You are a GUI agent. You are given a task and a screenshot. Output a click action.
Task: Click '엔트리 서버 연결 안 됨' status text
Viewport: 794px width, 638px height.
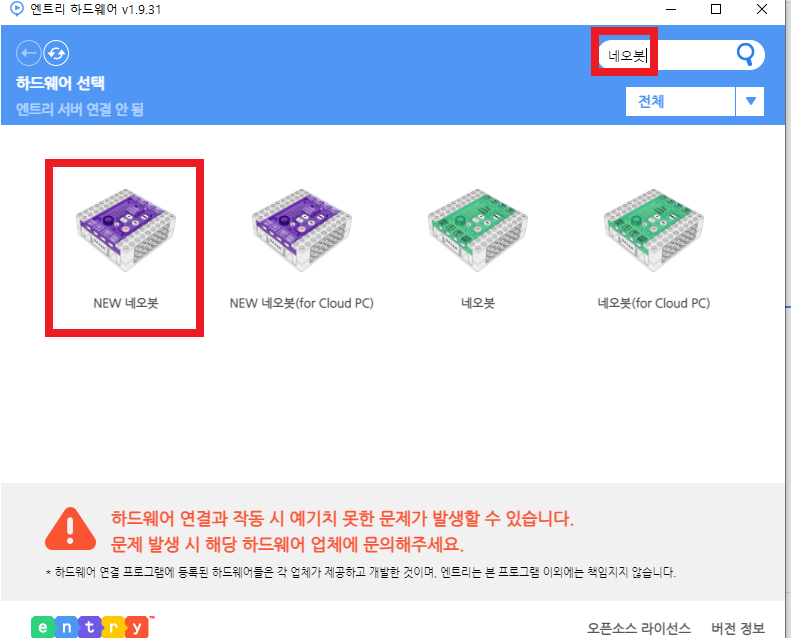[x=80, y=109]
